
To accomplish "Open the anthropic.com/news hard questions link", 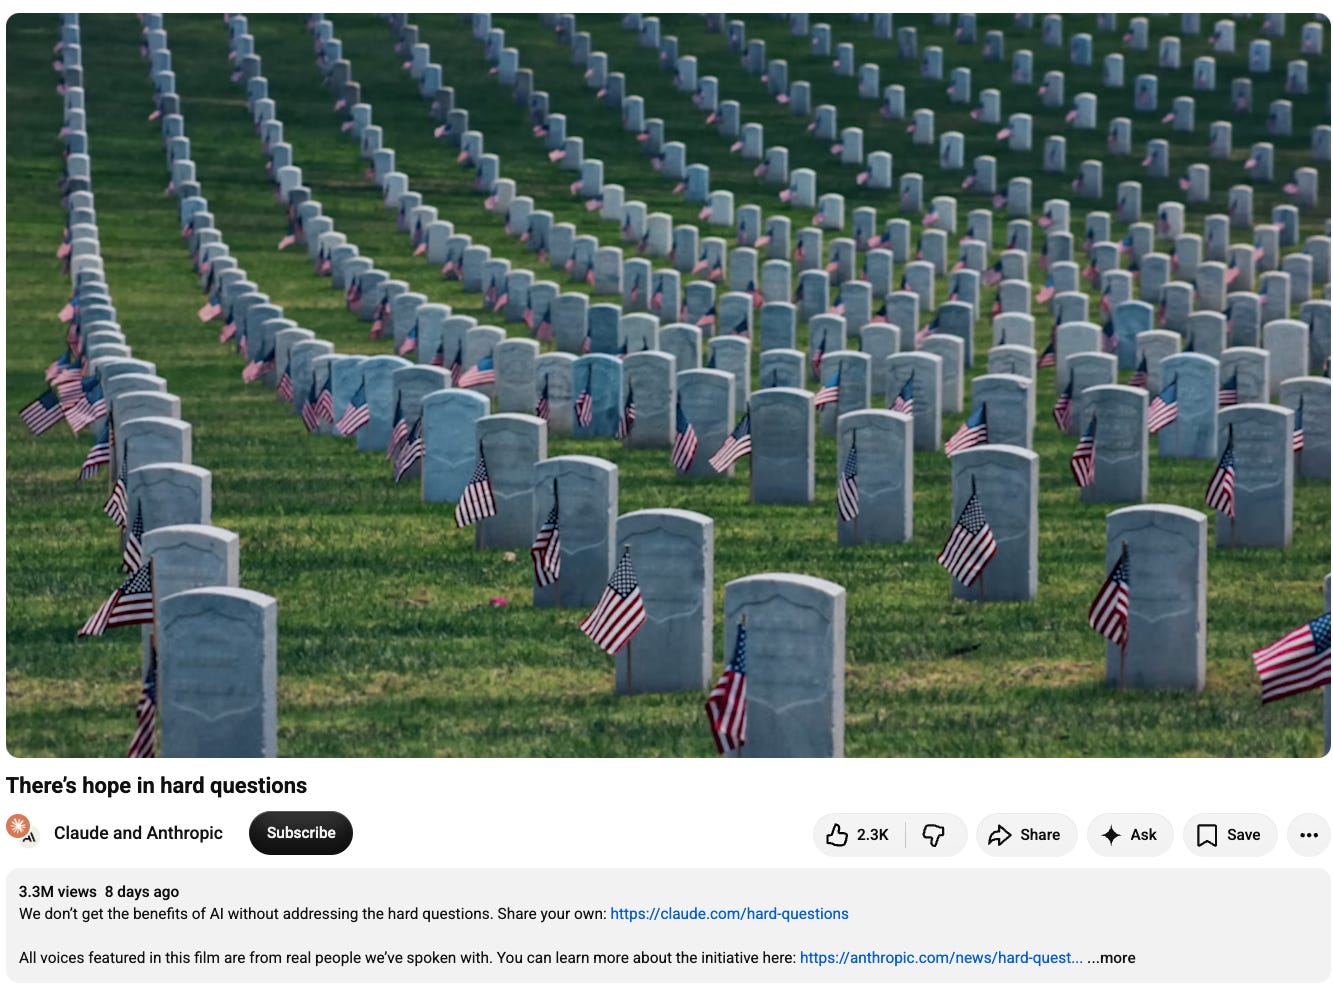I will (941, 958).
